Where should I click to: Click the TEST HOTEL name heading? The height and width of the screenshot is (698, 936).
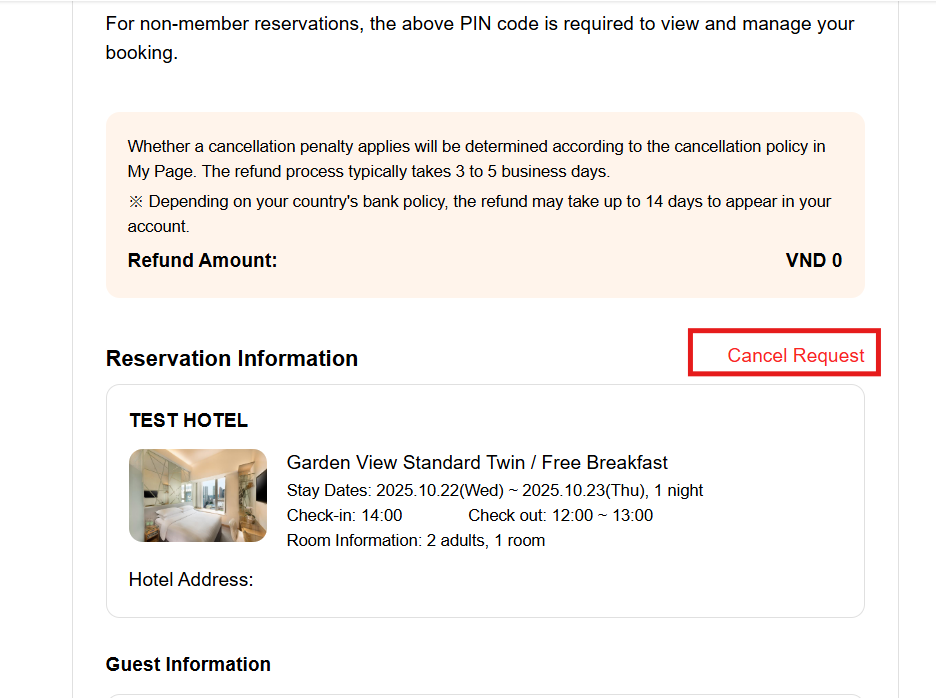pos(188,421)
